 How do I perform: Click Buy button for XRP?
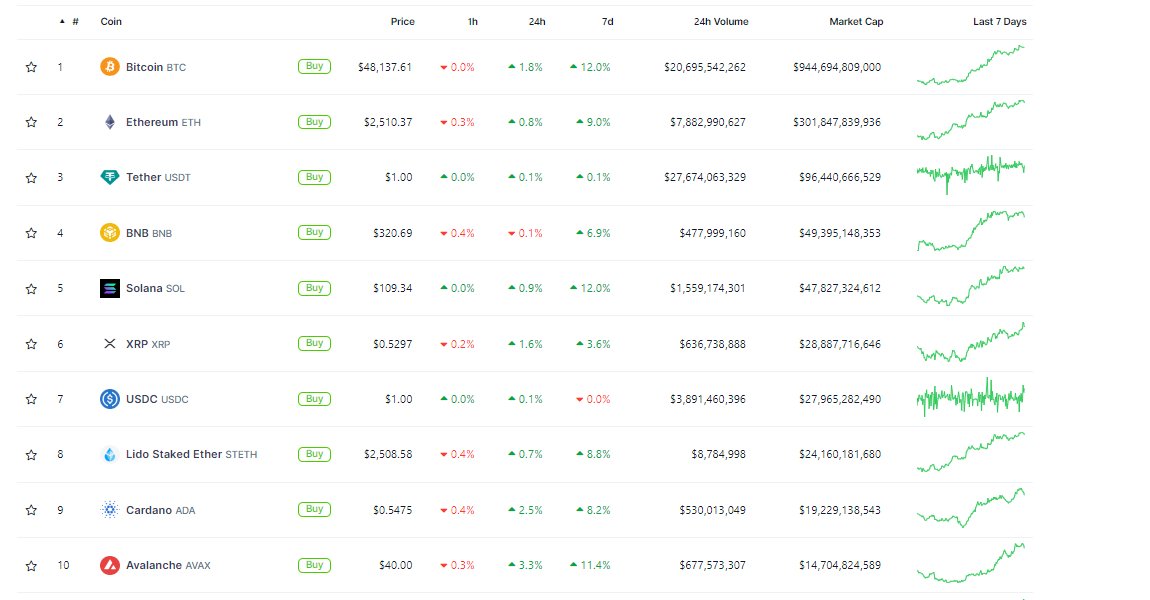click(x=314, y=343)
